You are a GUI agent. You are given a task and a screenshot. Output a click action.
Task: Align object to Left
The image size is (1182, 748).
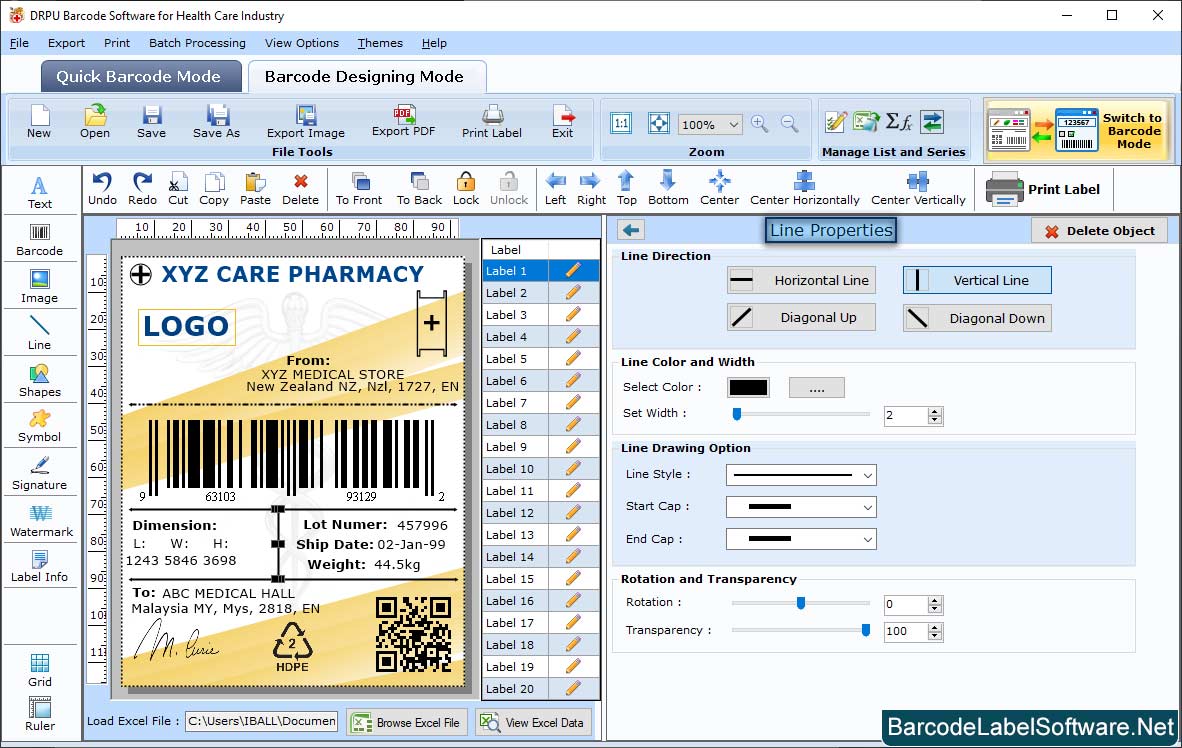tap(555, 189)
